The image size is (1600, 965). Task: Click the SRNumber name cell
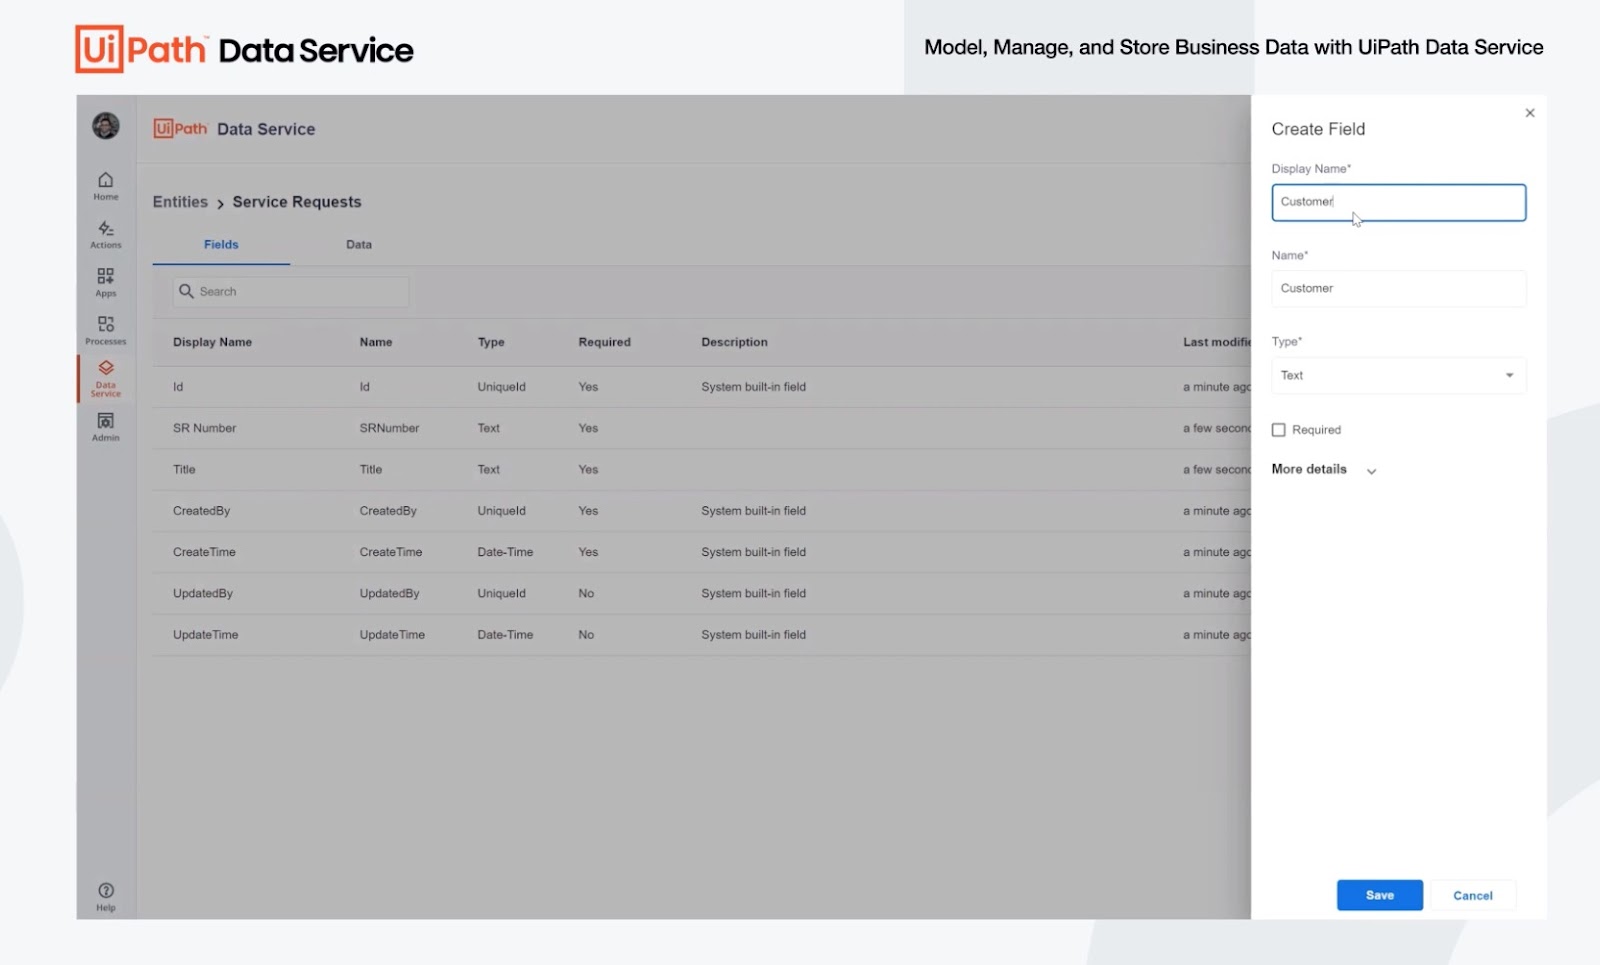click(389, 428)
